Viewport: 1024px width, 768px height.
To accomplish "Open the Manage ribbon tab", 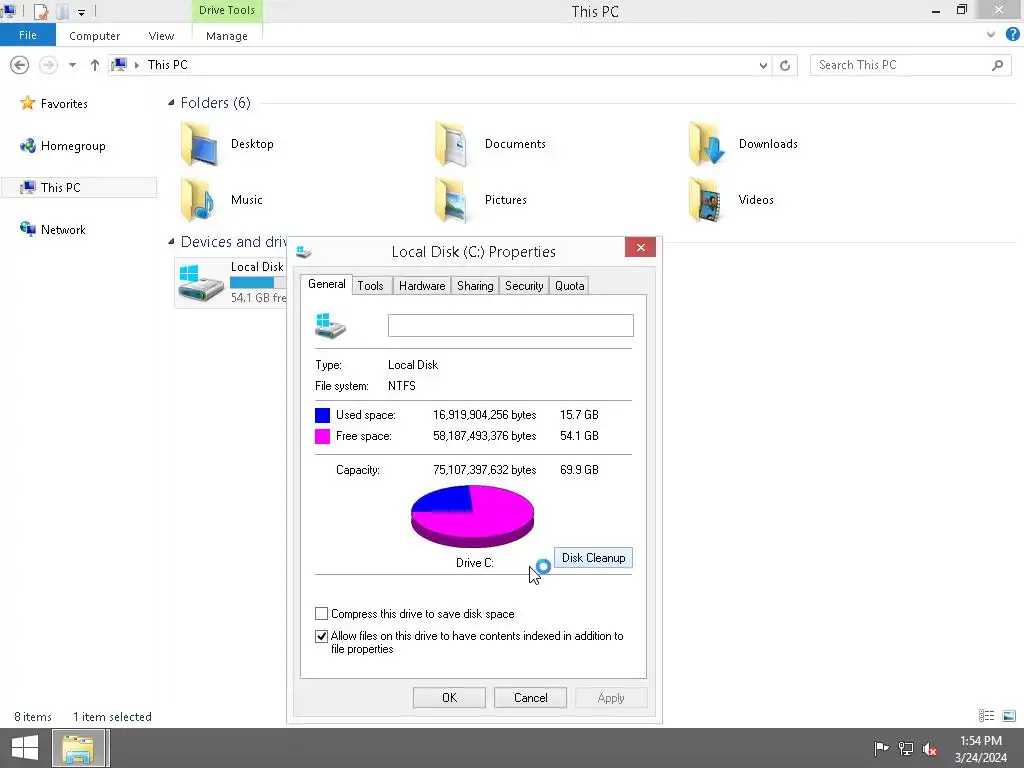I will tap(227, 36).
